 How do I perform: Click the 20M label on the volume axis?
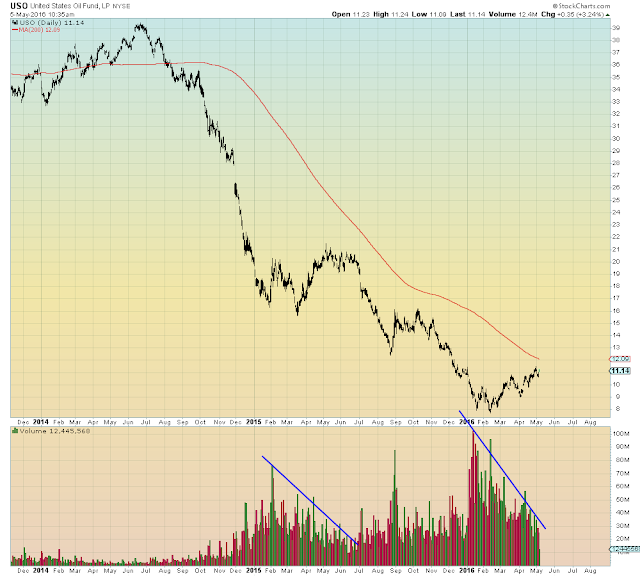(622, 539)
